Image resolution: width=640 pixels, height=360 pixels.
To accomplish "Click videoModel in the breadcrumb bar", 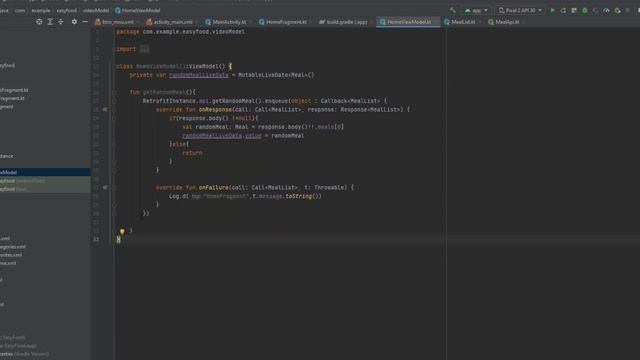I will pyautogui.click(x=96, y=11).
